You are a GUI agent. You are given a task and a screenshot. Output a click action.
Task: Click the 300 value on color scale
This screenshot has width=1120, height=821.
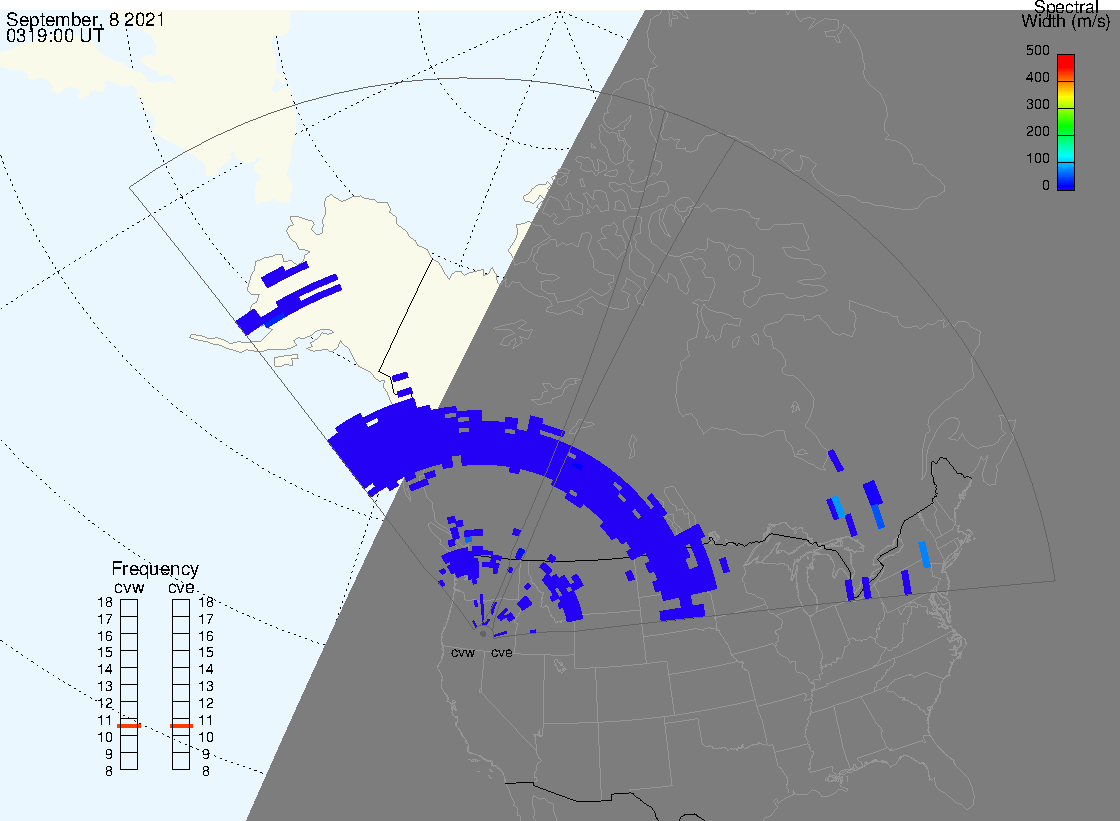(x=1038, y=104)
